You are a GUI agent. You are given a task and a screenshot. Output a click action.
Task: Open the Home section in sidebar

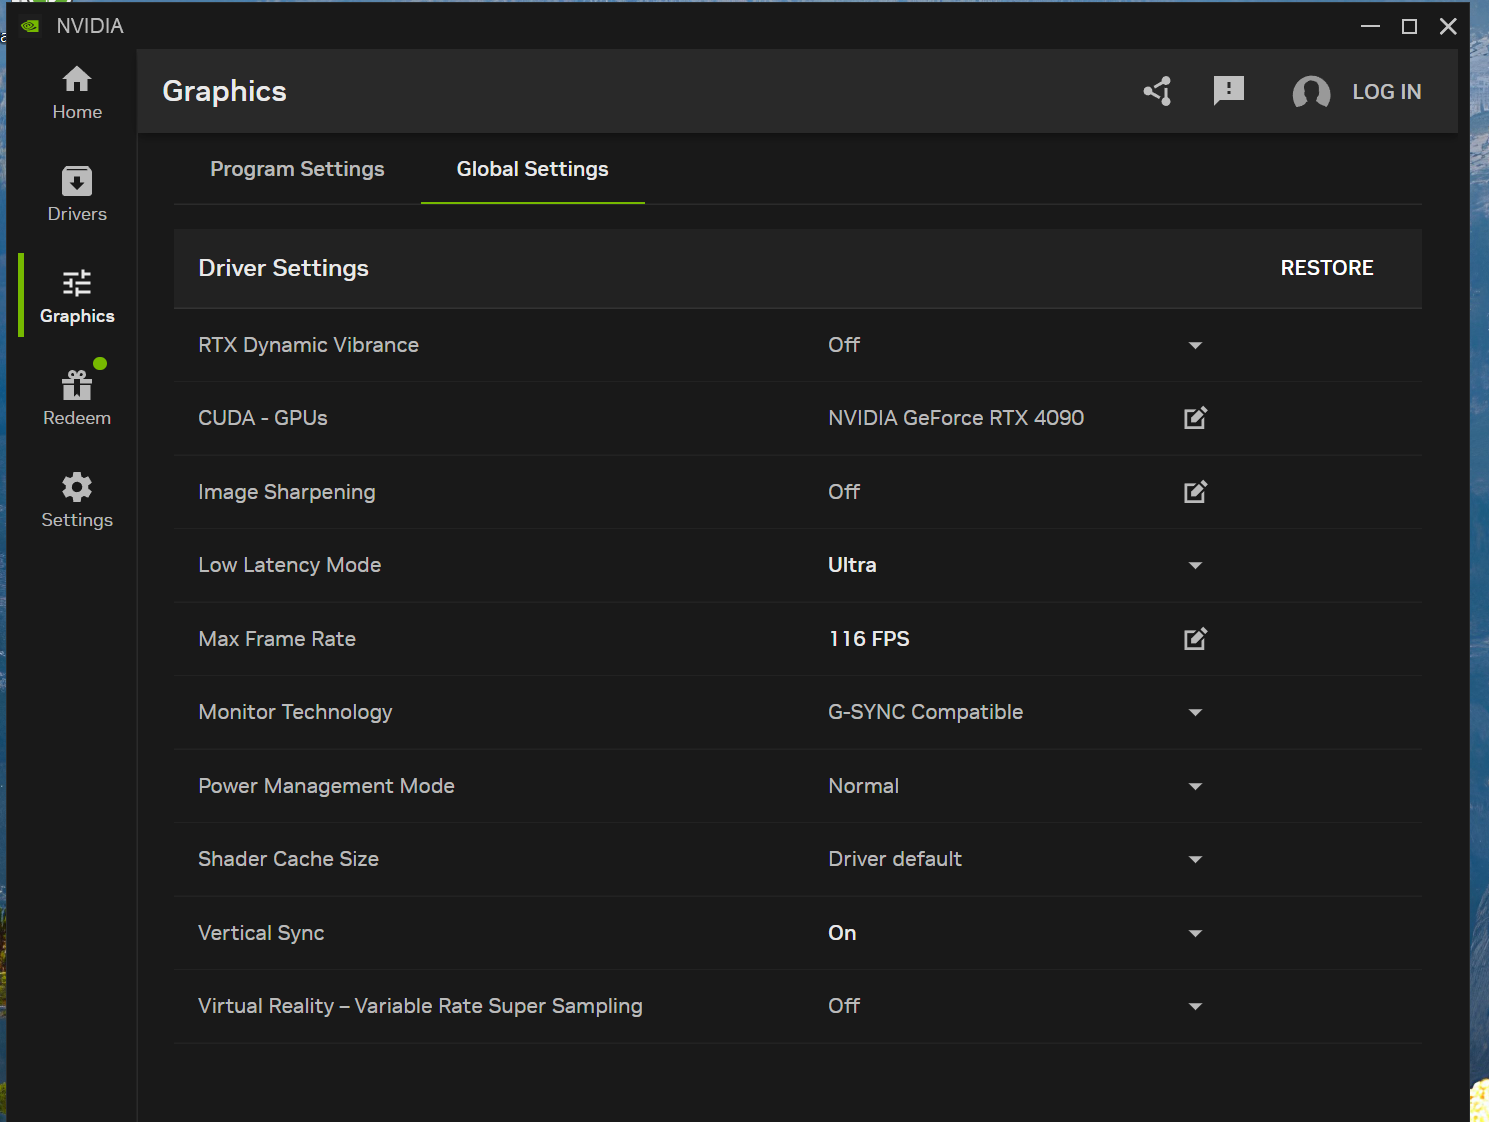[x=77, y=93]
